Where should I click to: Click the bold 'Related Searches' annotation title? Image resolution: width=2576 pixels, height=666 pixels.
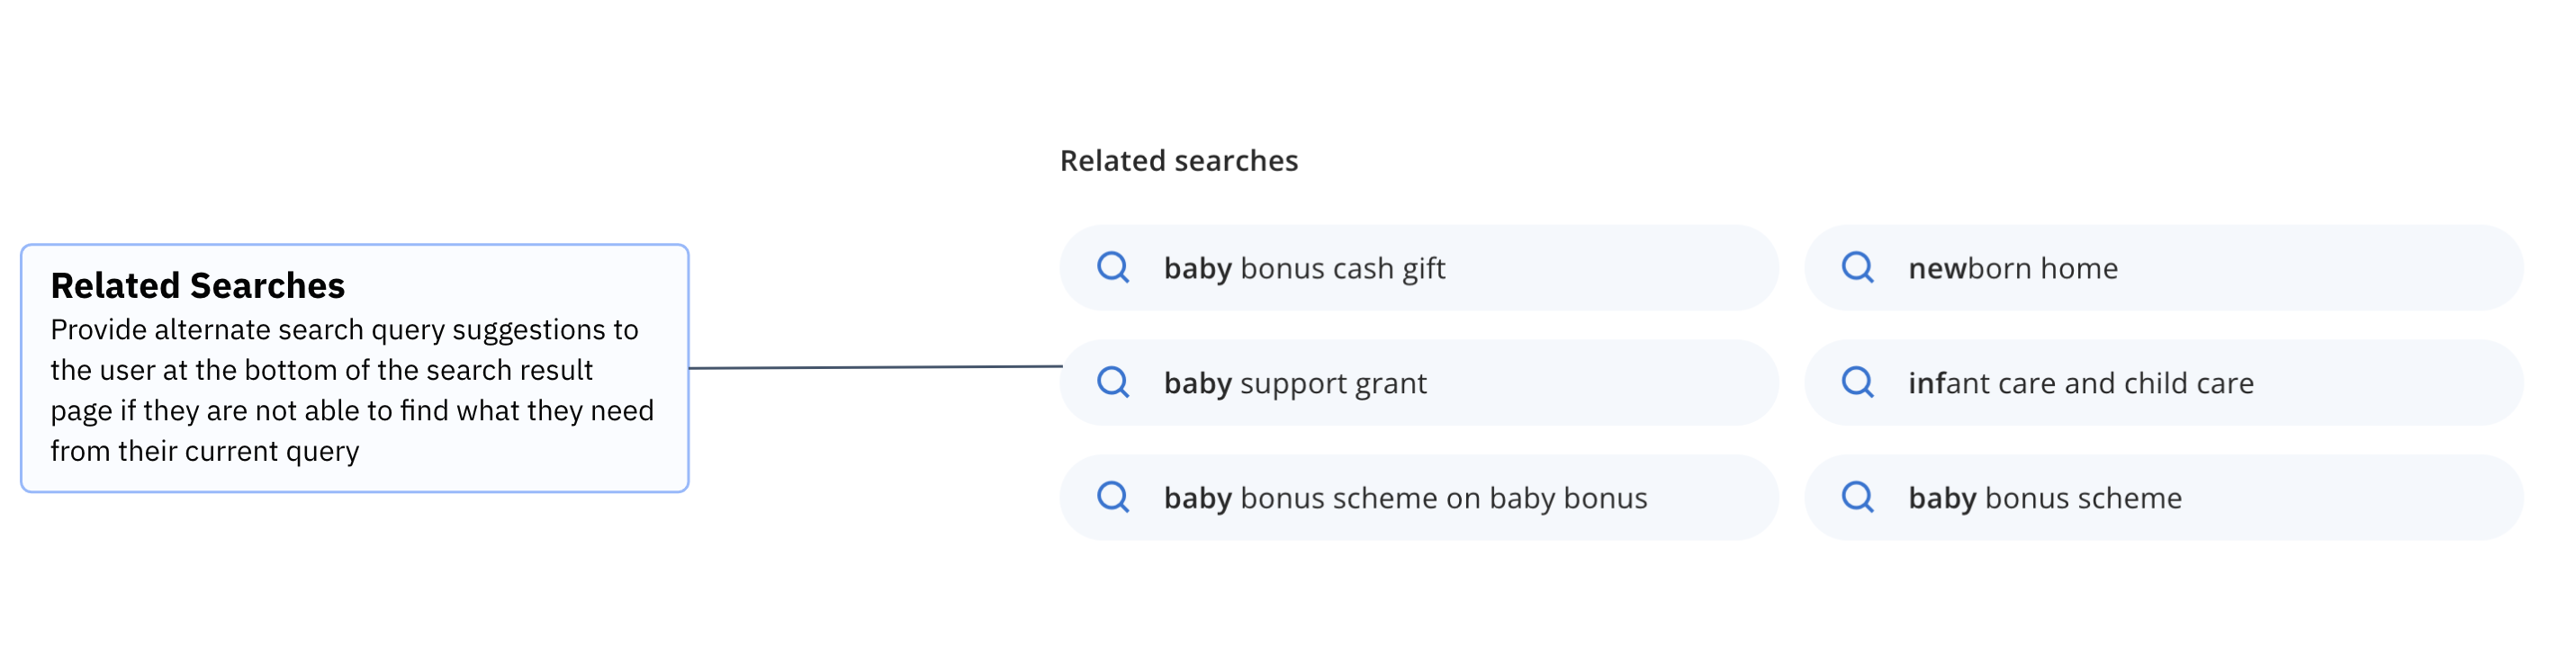(197, 286)
